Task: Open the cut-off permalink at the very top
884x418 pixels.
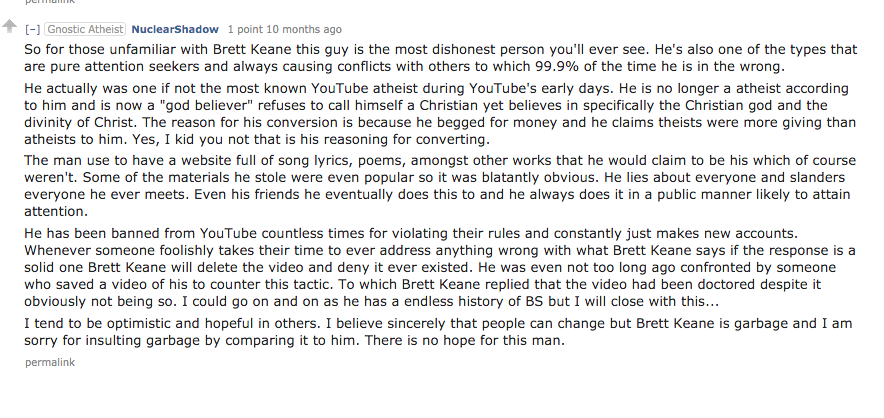Action: point(50,2)
